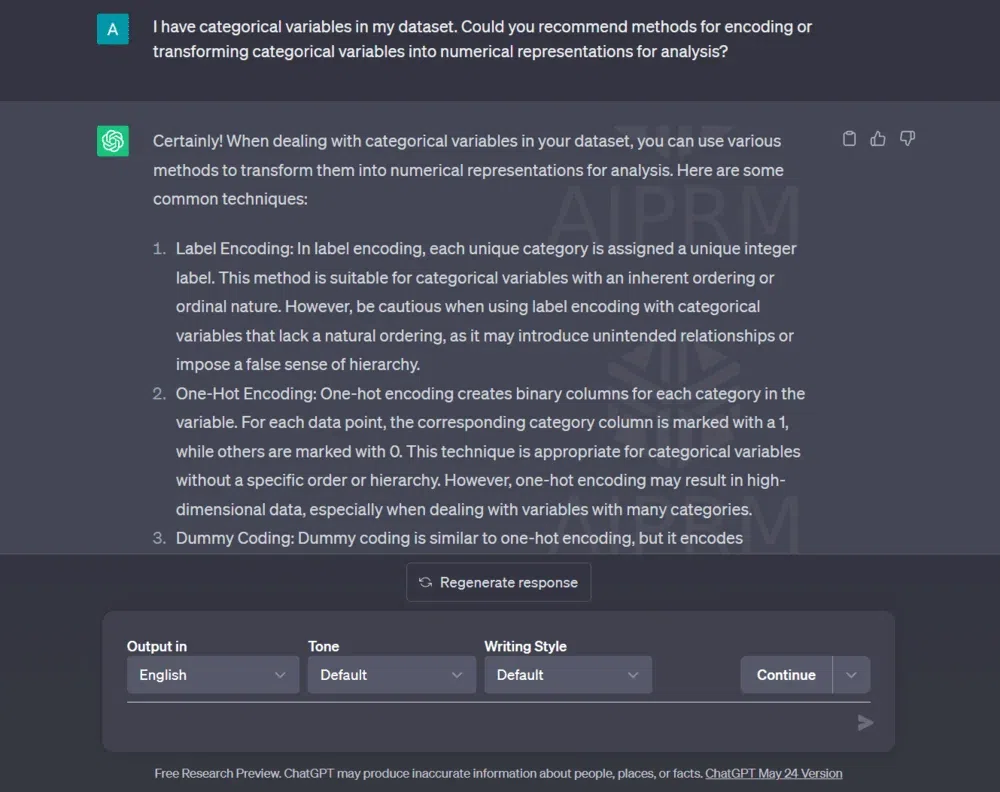Click the user avatar labeled A
1000x792 pixels.
point(113,29)
